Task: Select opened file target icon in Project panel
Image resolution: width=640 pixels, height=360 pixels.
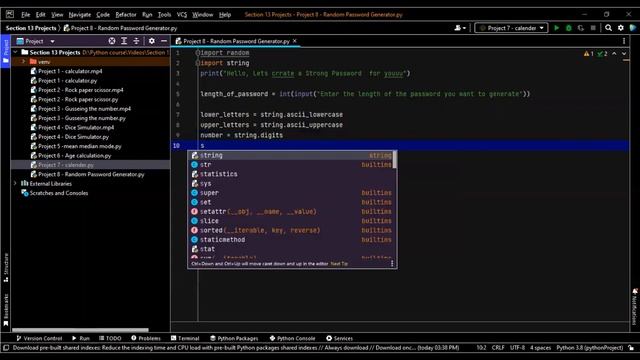Action: click(111, 41)
